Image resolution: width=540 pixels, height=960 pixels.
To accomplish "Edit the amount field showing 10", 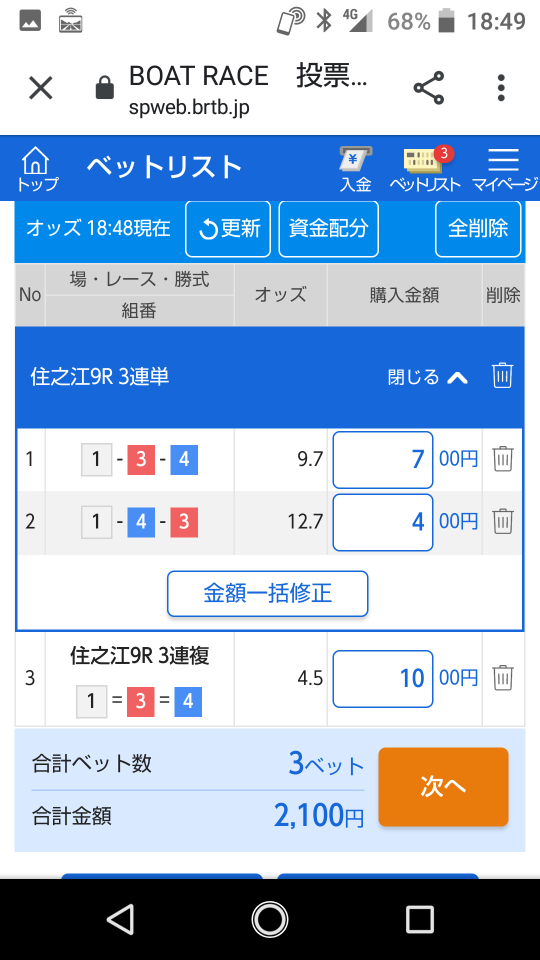I will pyautogui.click(x=383, y=679).
